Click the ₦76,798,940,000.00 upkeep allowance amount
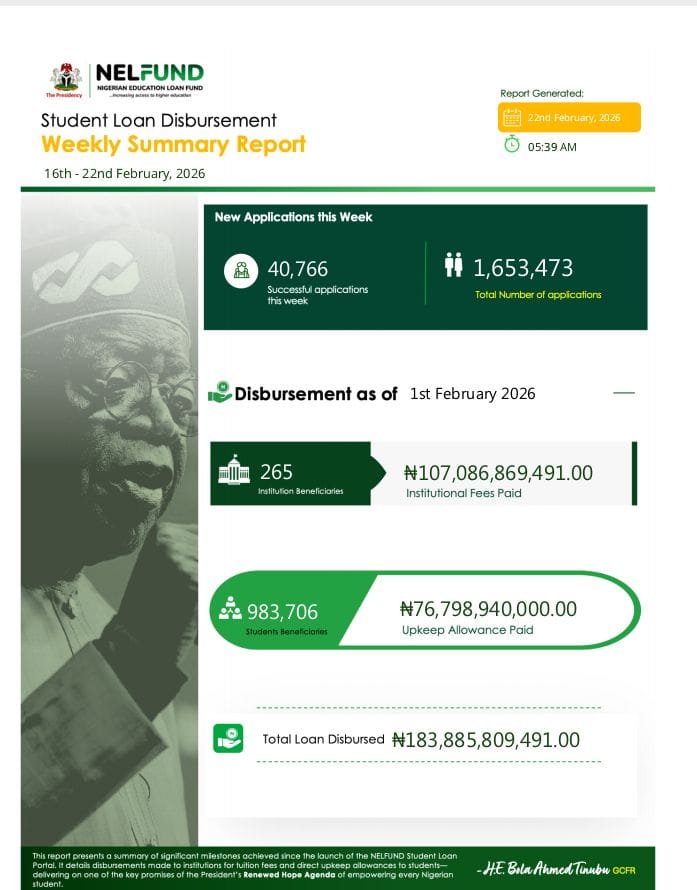Screen dimensions: 697x890 click(488, 609)
